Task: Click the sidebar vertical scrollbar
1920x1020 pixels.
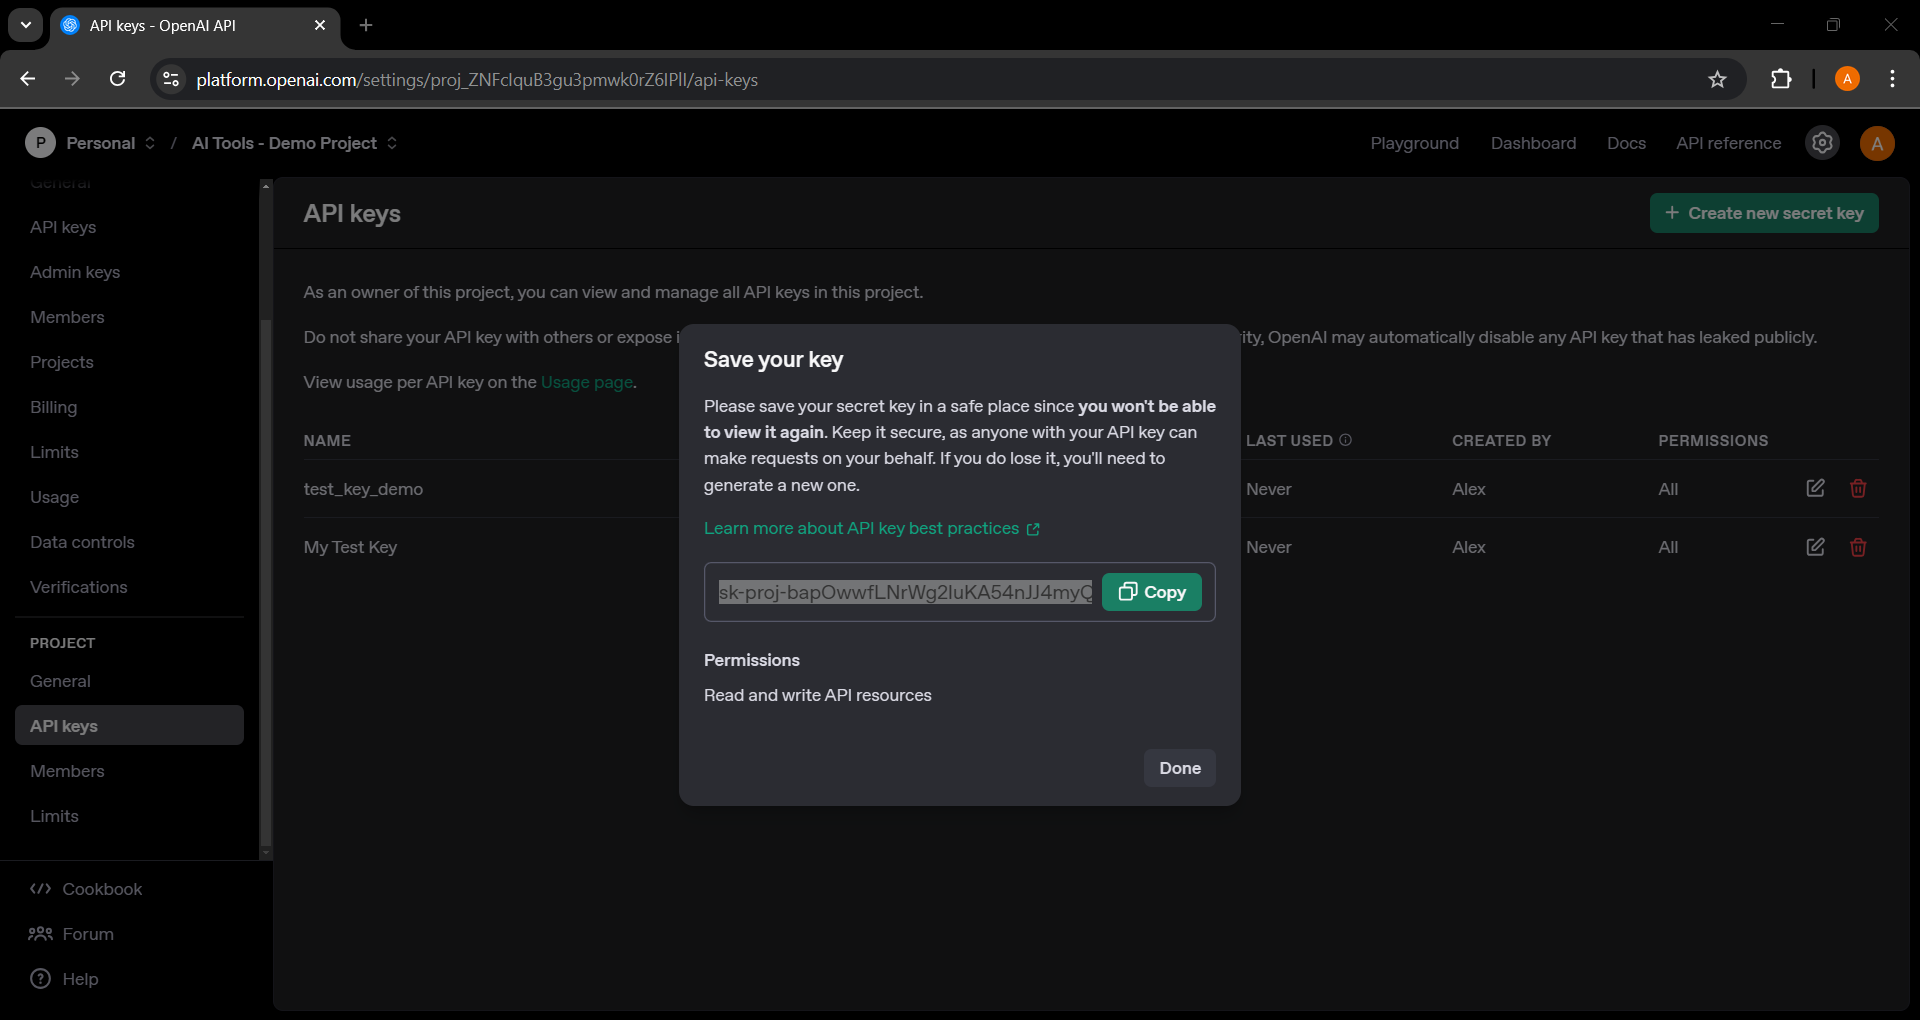Action: 265,580
